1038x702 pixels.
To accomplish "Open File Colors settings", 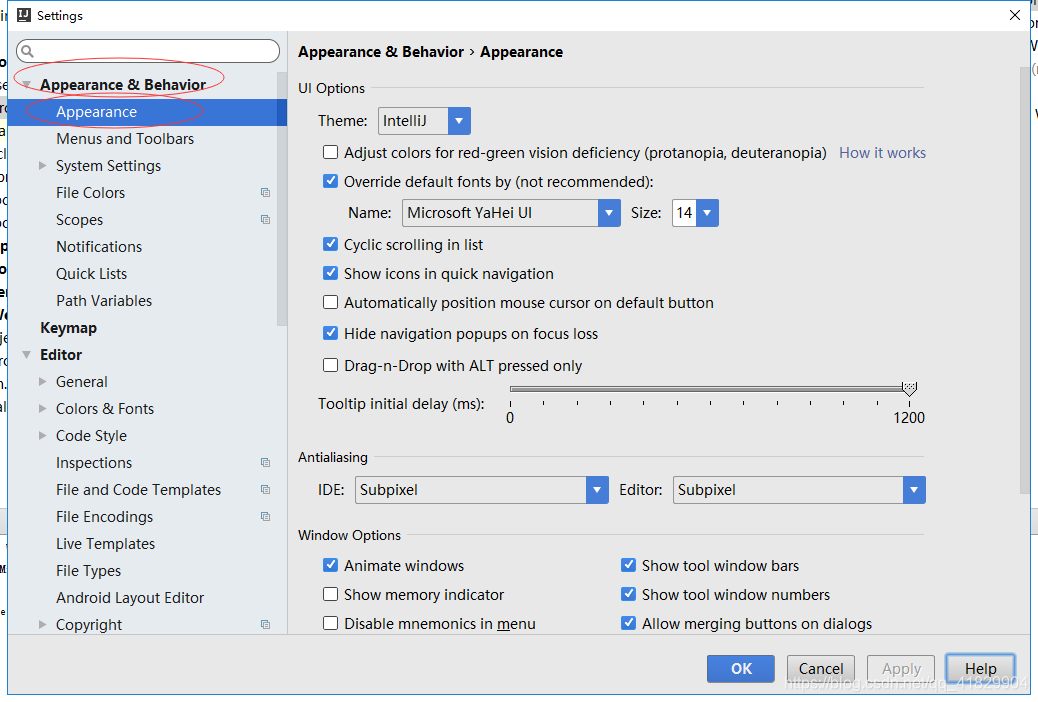I will coord(90,193).
